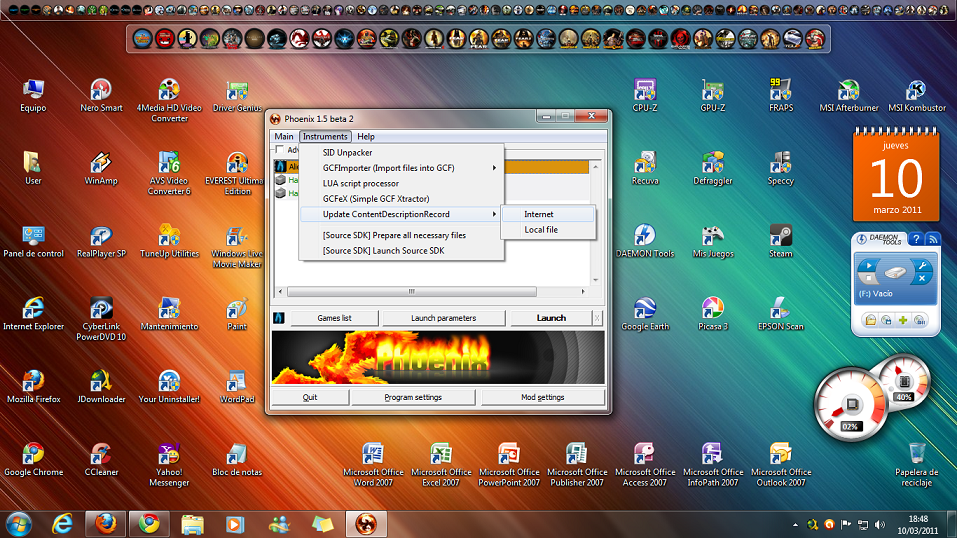The width and height of the screenshot is (957, 538).
Task: Open Microsoft Office Excel 2007 icon
Action: (441, 465)
